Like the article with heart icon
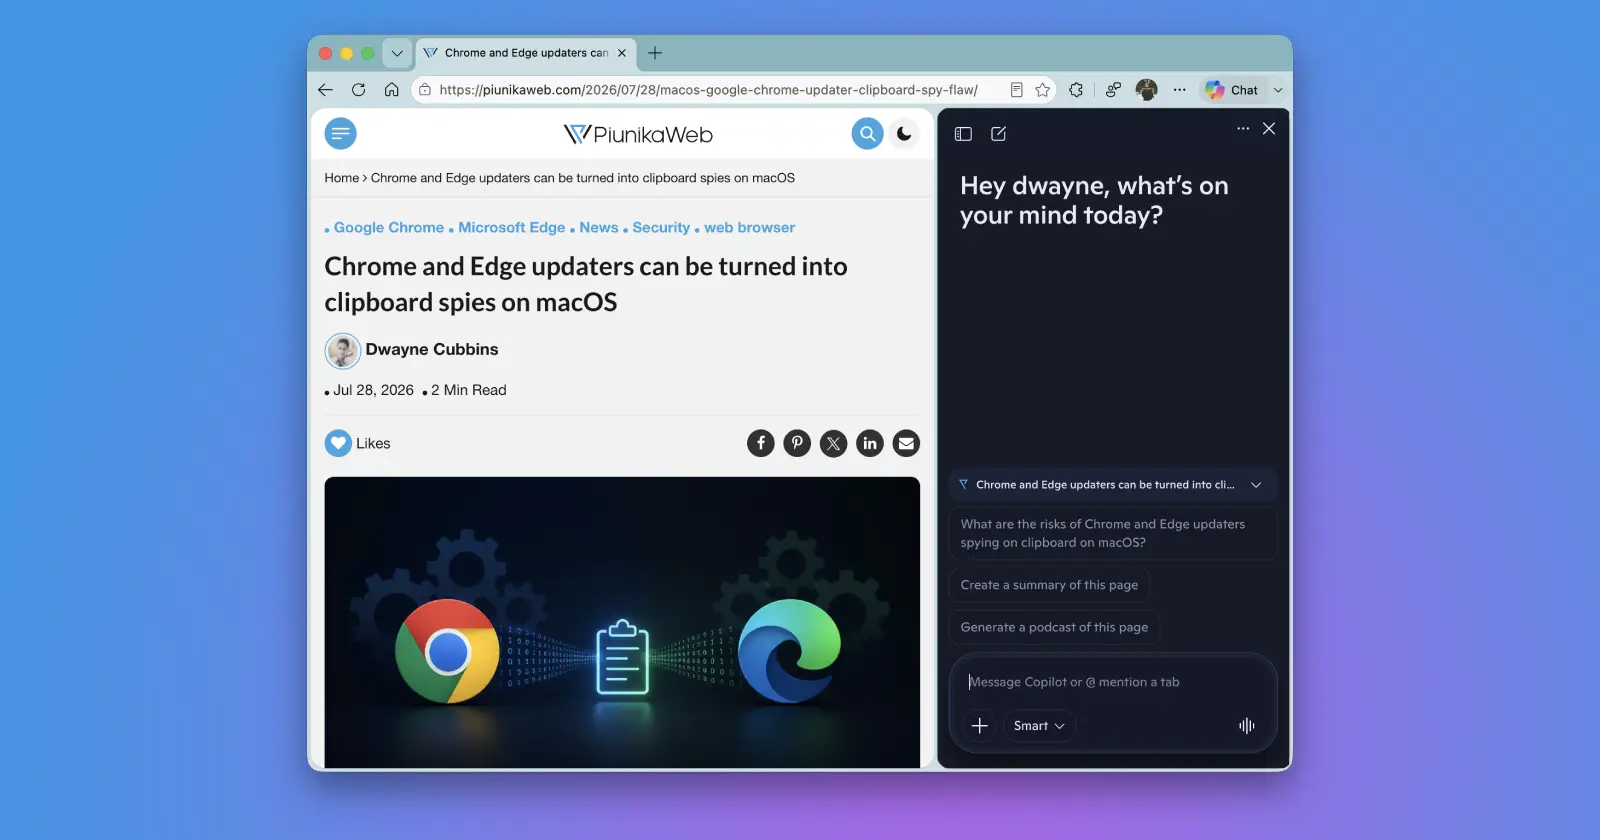Screen dimensions: 1600x840 click(x=338, y=443)
